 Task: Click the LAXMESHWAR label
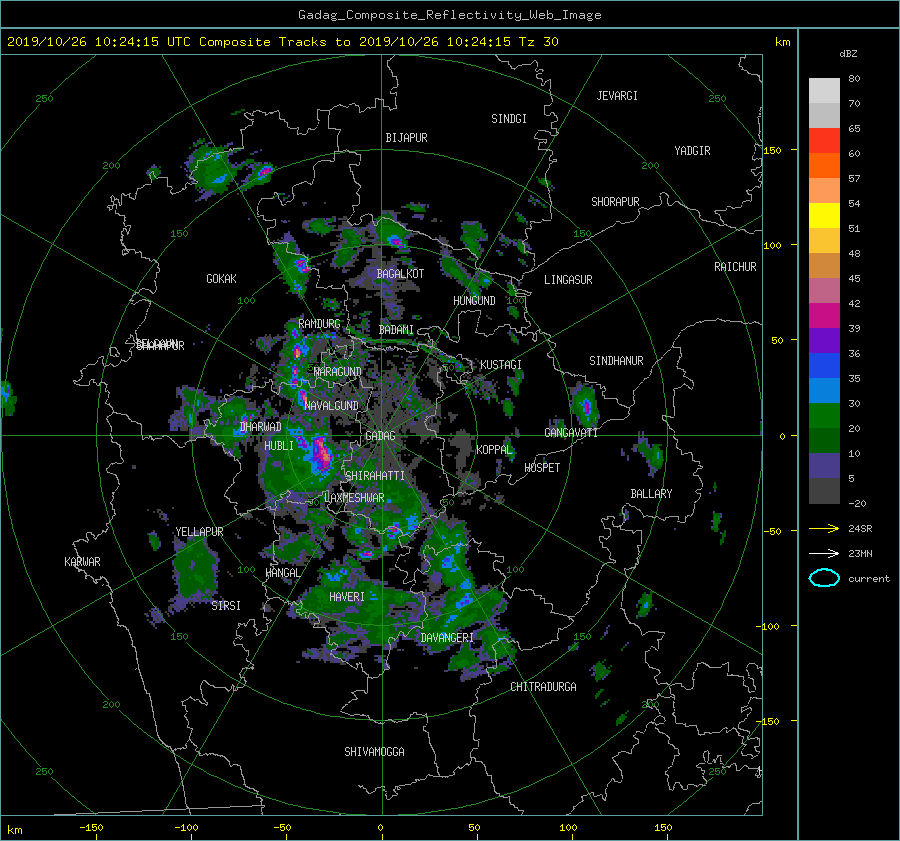tap(354, 498)
